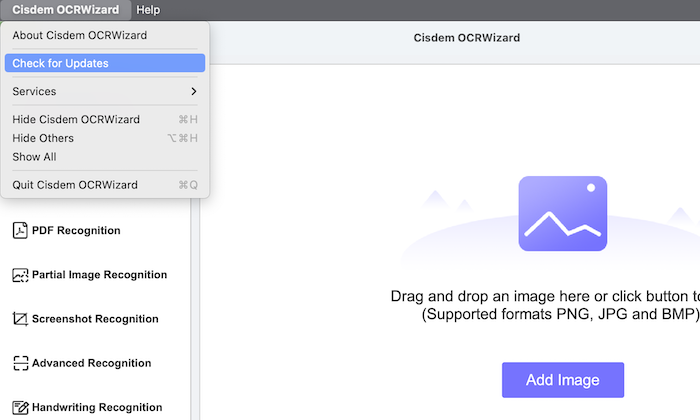Click the Screenshot Recognition icon
This screenshot has height=420, width=700.
(20, 320)
